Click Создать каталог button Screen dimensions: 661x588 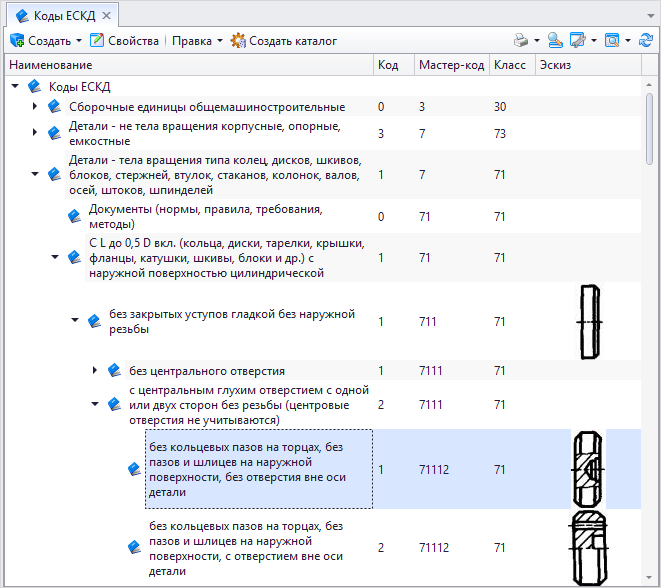283,41
